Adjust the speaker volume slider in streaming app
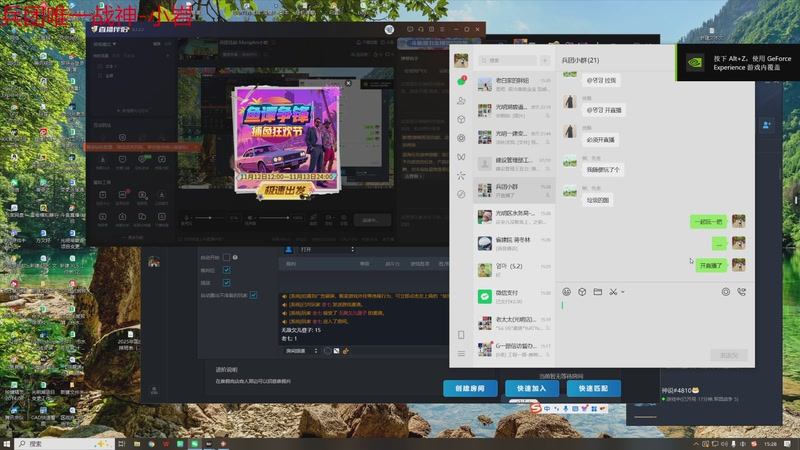 point(273,218)
